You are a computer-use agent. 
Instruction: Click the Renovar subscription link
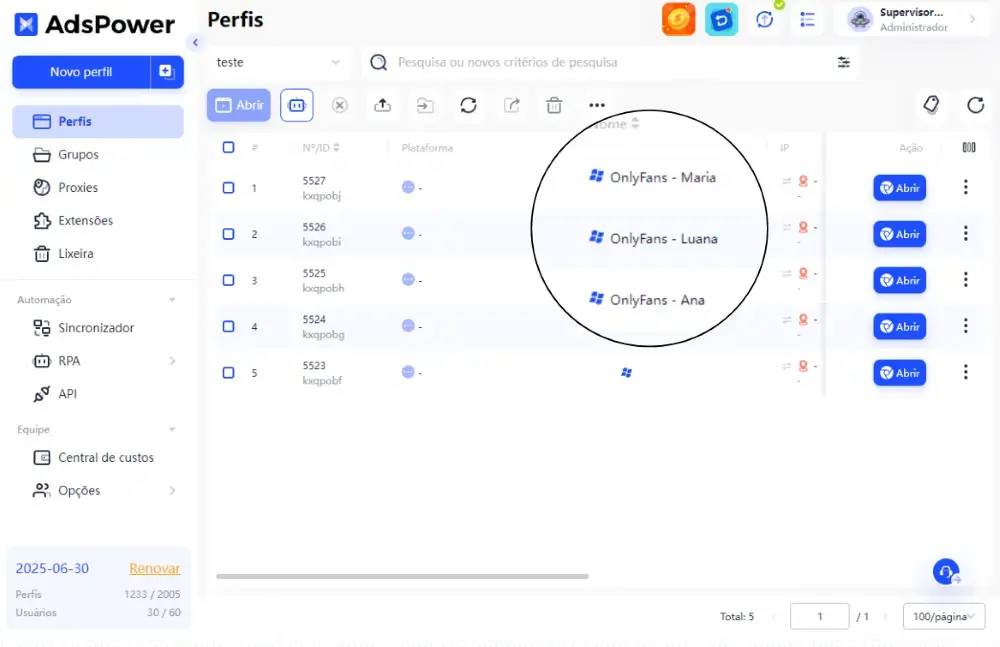[154, 569]
